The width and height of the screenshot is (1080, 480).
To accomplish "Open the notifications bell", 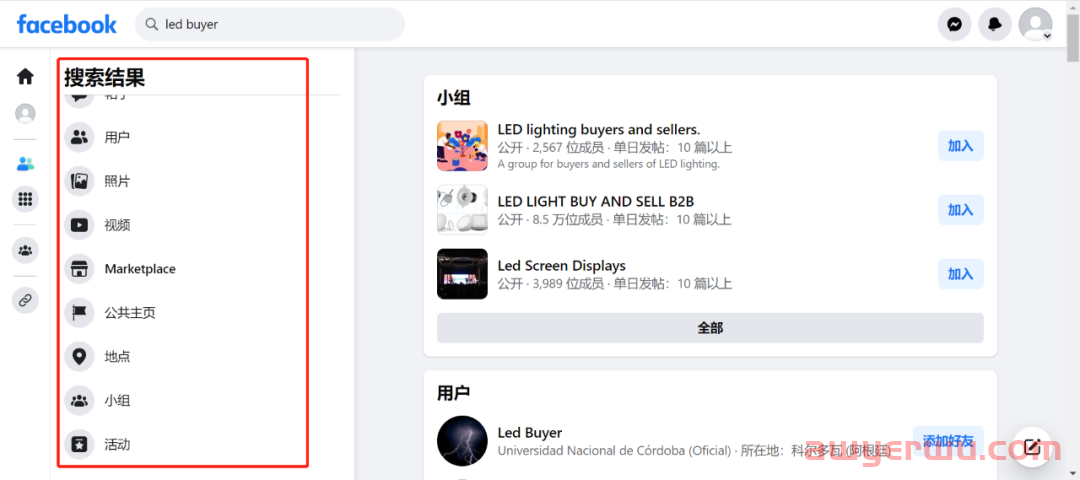I will [995, 25].
